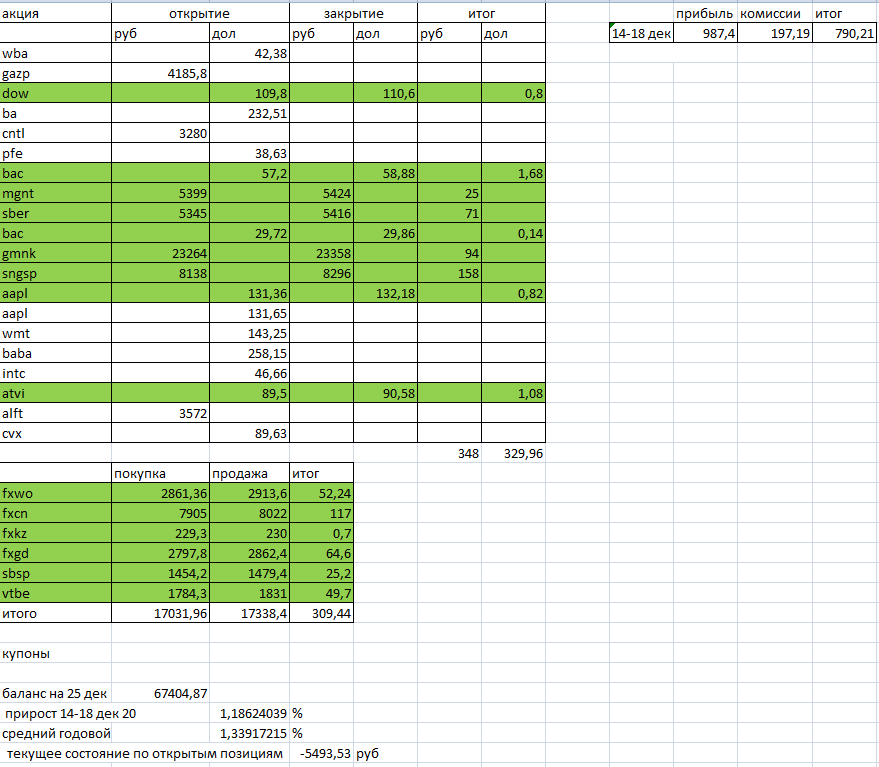Select sngsp result 158
This screenshot has width=879, height=767.
click(x=449, y=273)
